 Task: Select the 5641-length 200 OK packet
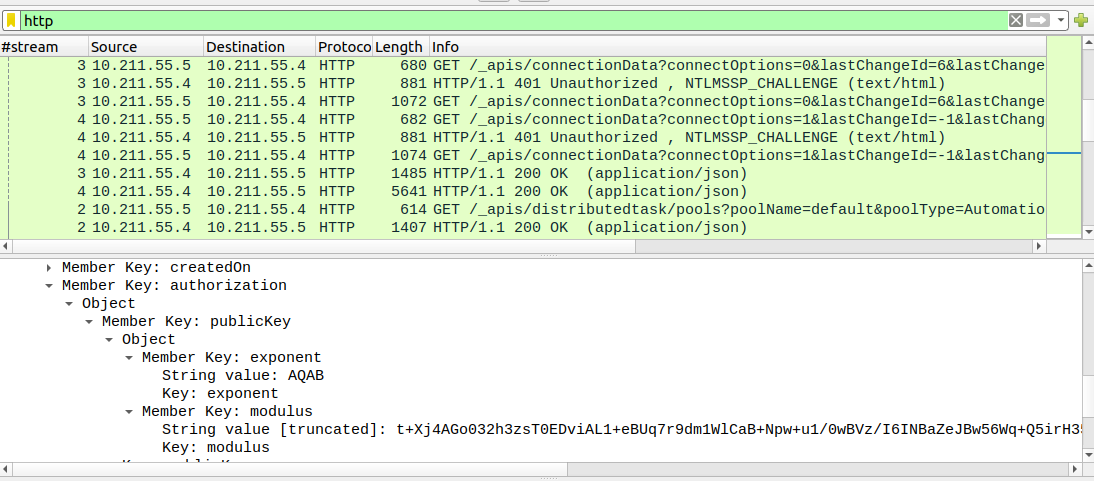tap(523, 191)
